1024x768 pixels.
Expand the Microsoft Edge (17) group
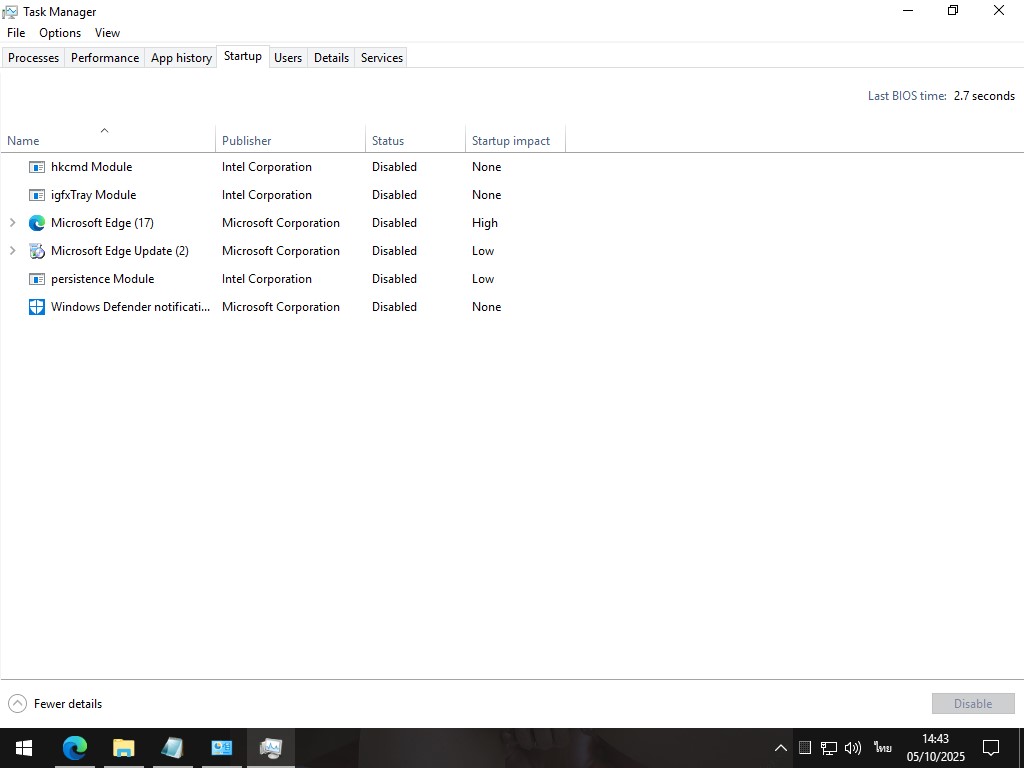coord(12,223)
